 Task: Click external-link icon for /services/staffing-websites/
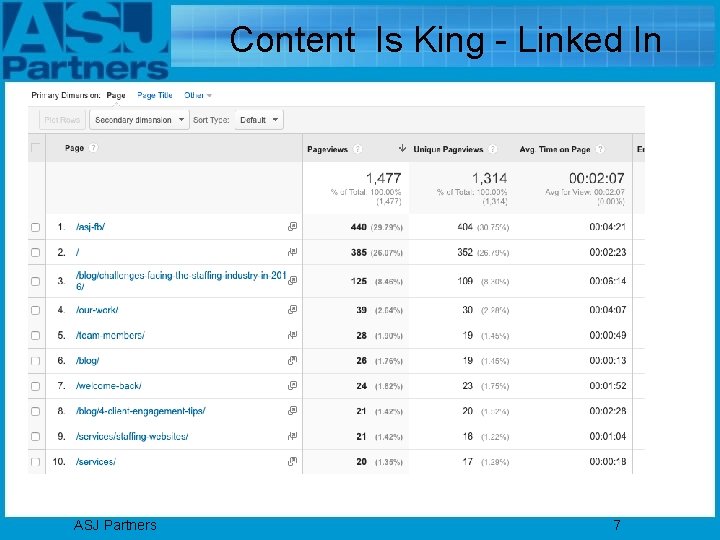pos(292,436)
